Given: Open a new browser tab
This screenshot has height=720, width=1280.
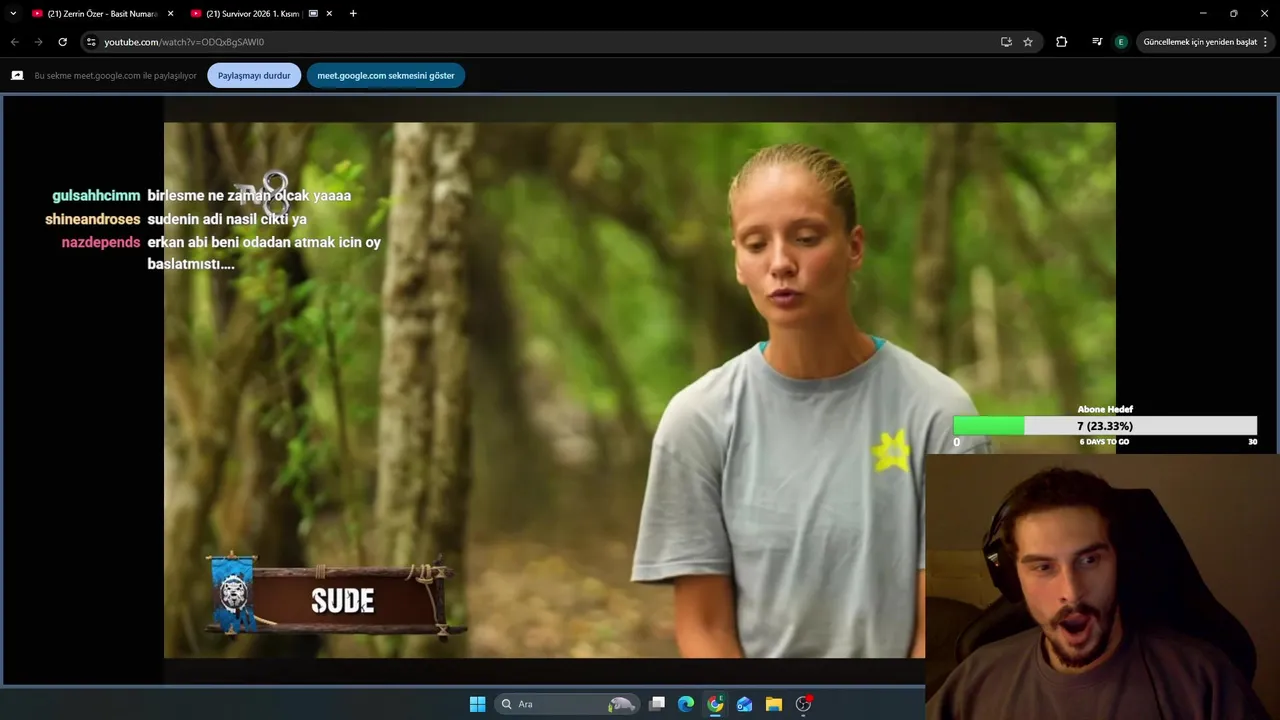Looking at the screenshot, I should tap(353, 13).
